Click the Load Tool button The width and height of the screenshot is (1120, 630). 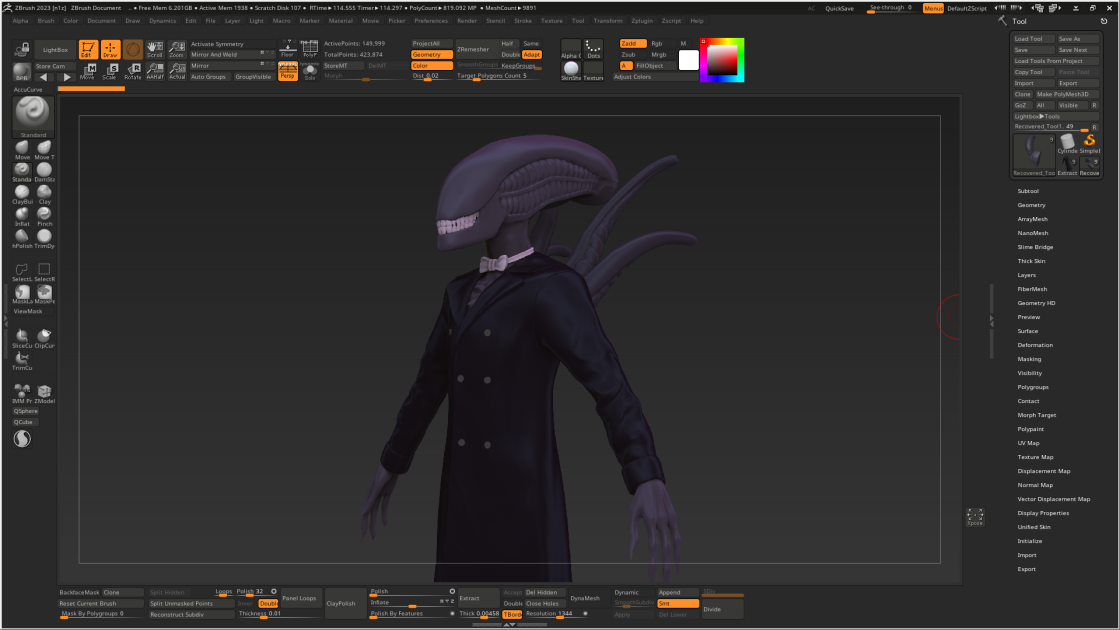tap(1032, 39)
